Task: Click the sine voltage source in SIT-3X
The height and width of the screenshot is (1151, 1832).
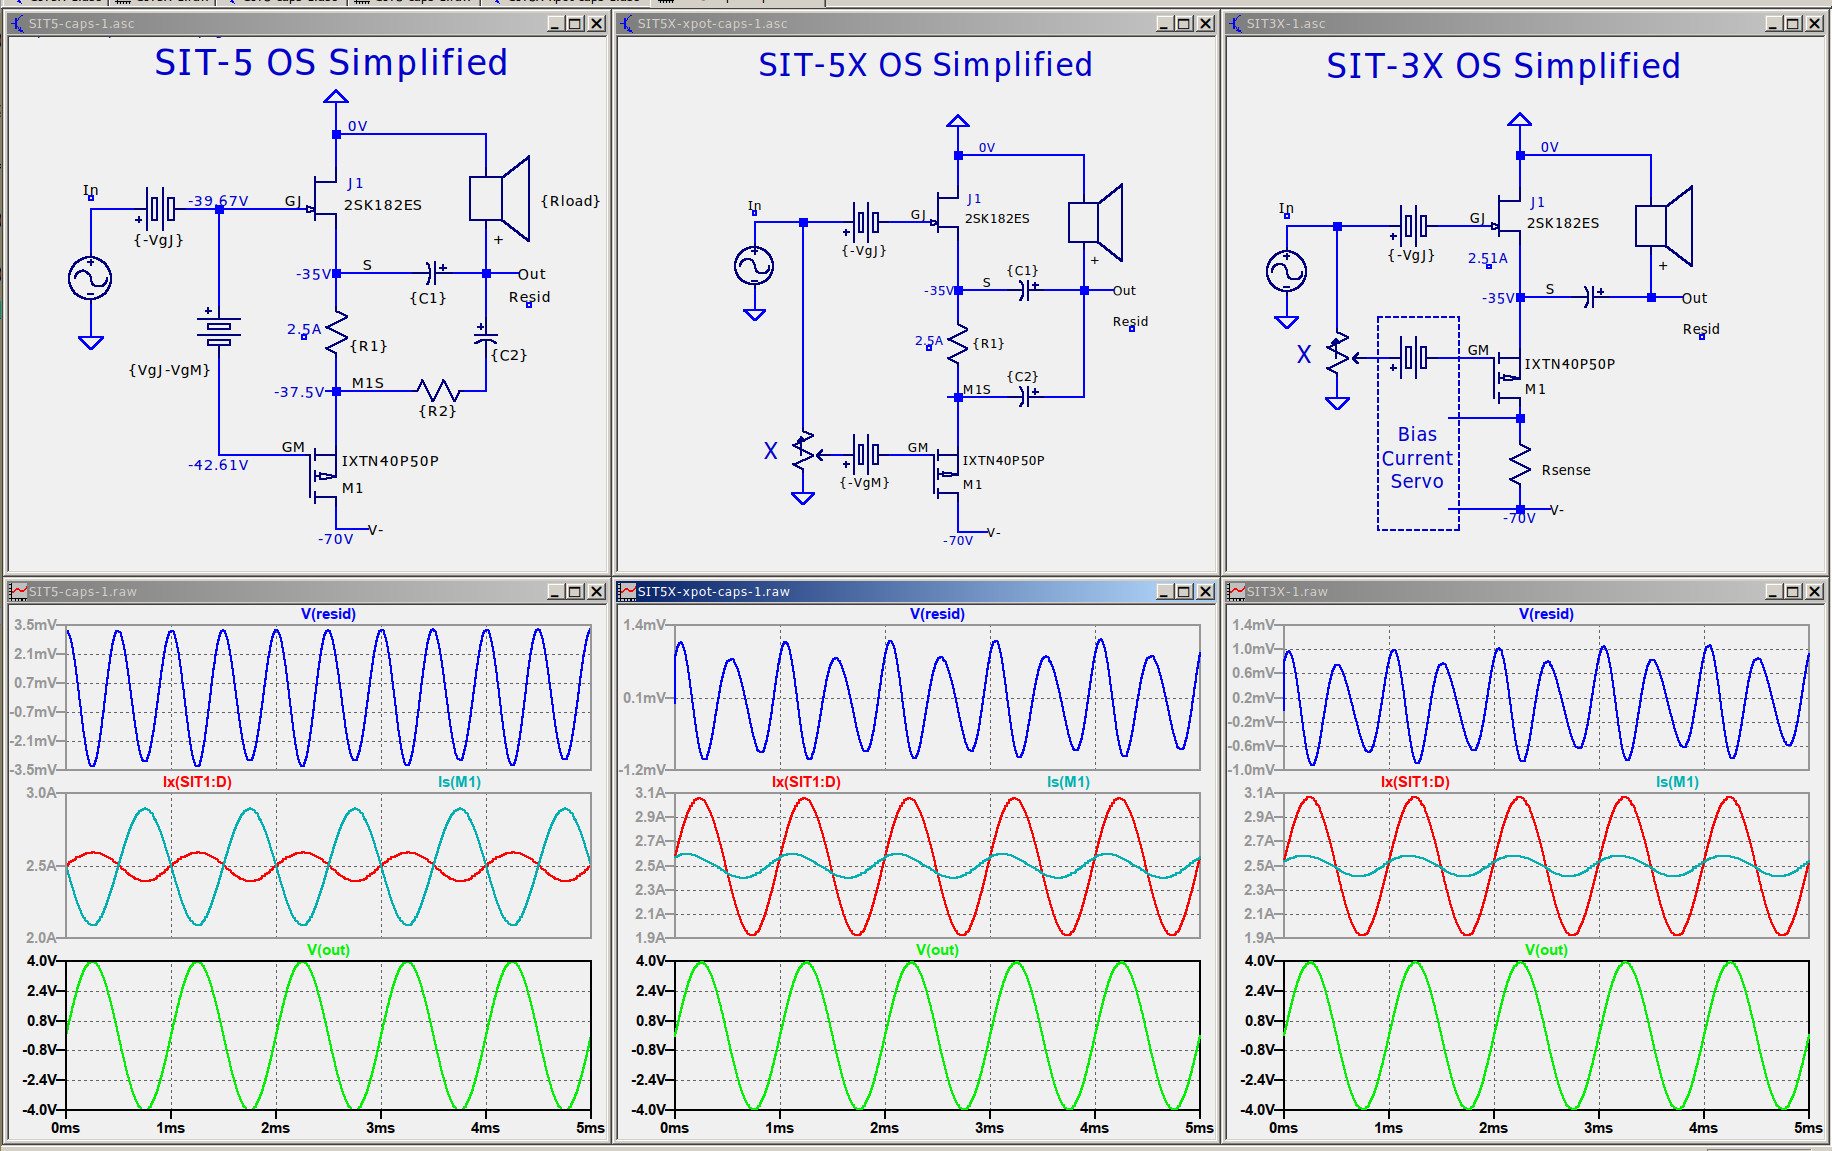Action: coord(1286,271)
